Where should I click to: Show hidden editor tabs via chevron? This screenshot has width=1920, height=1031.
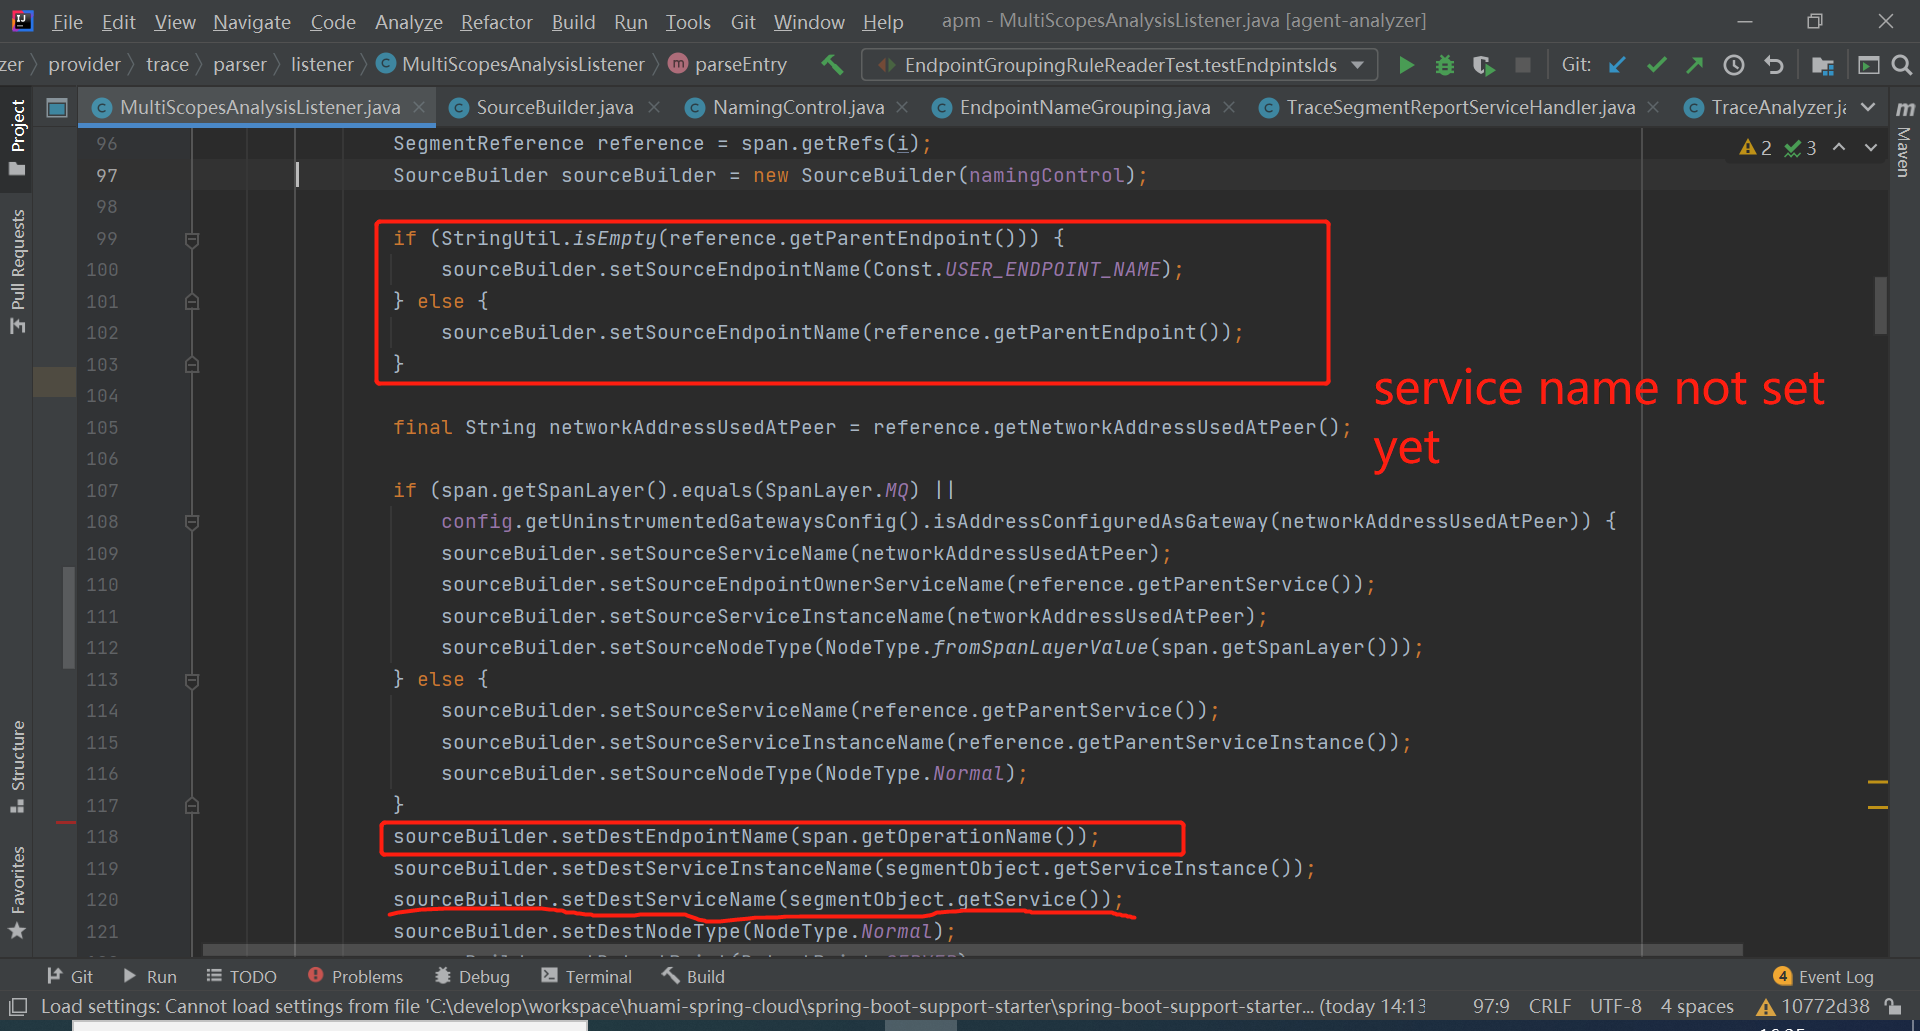(x=1869, y=107)
